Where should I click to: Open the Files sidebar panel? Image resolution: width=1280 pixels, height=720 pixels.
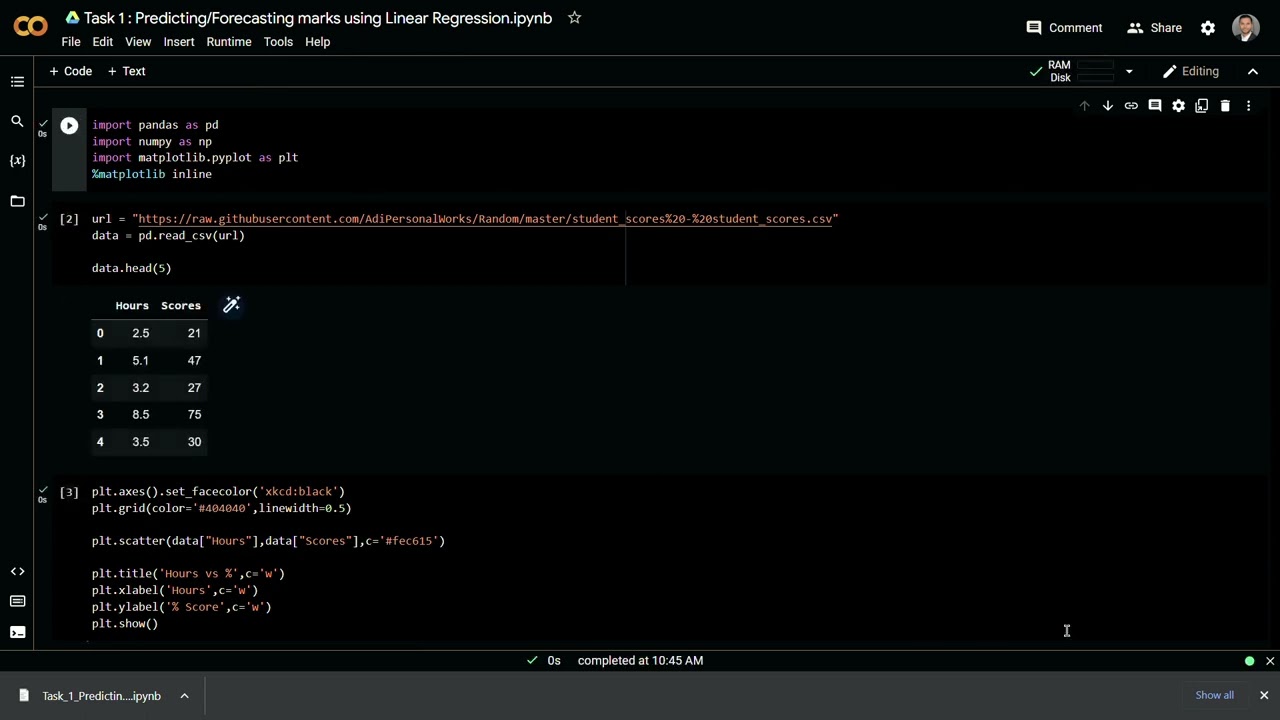[x=17, y=201]
